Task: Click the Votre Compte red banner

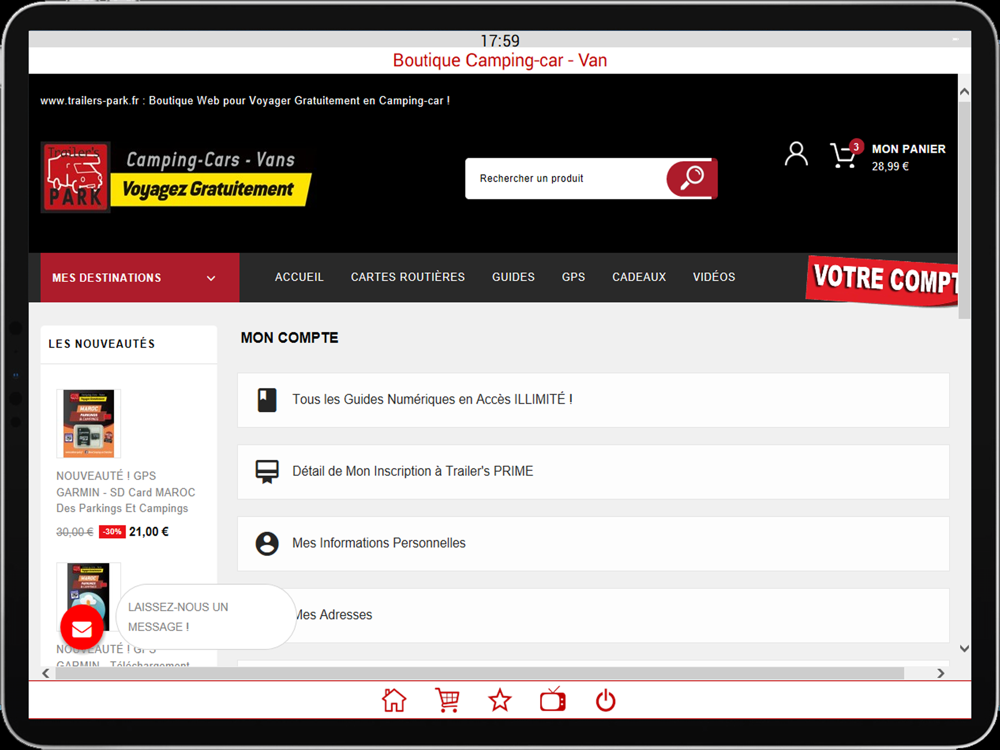Action: tap(883, 281)
